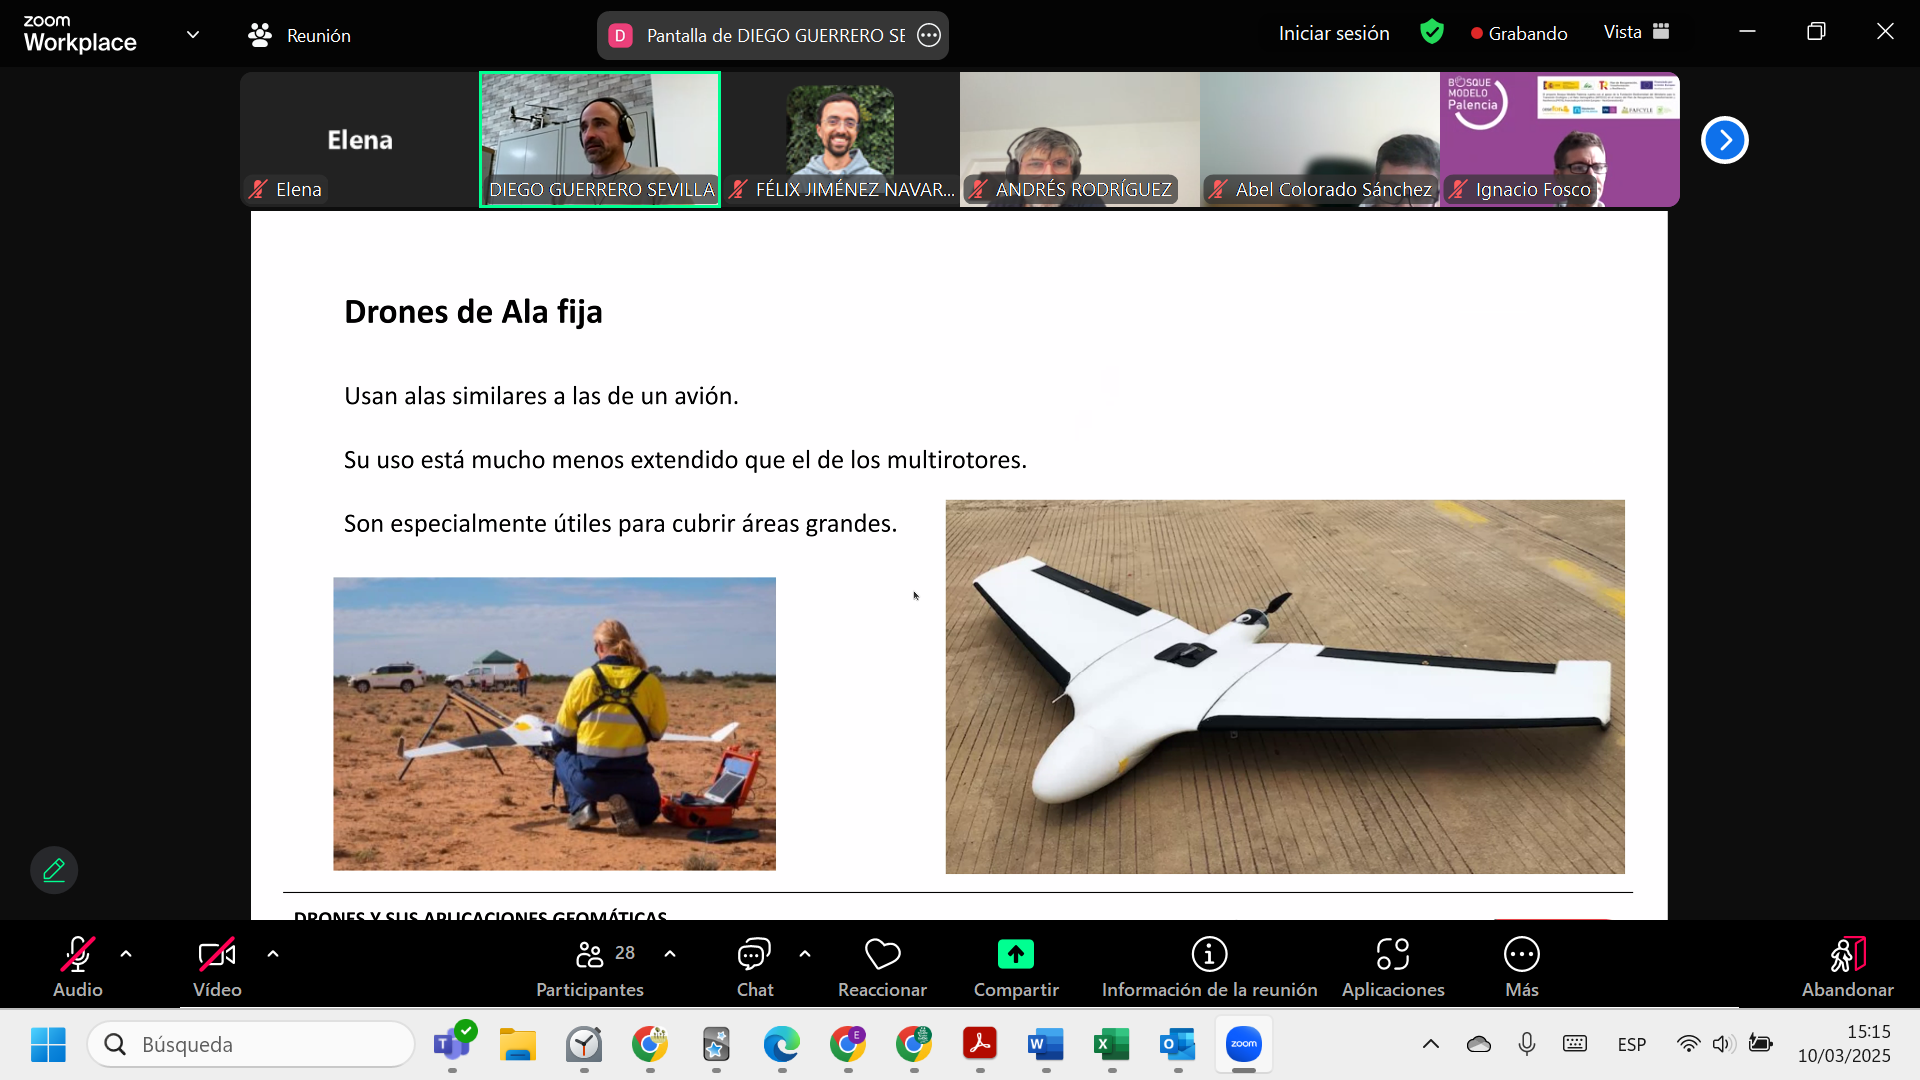Viewport: 1920px width, 1080px height.
Task: Click the green encryption shield icon
Action: tap(1432, 32)
